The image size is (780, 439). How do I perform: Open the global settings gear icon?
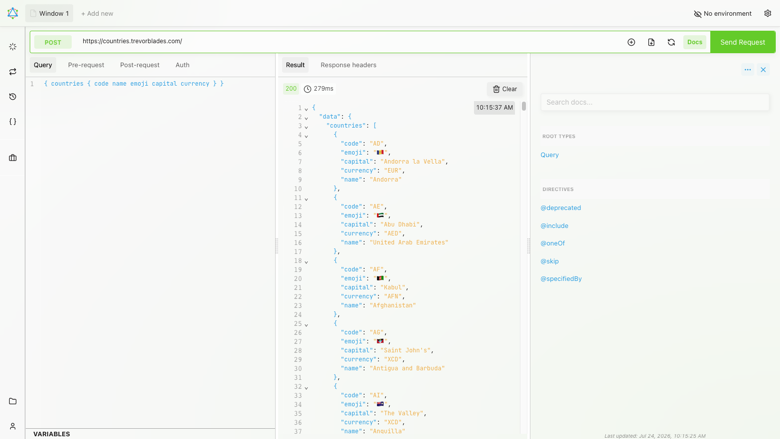(768, 13)
